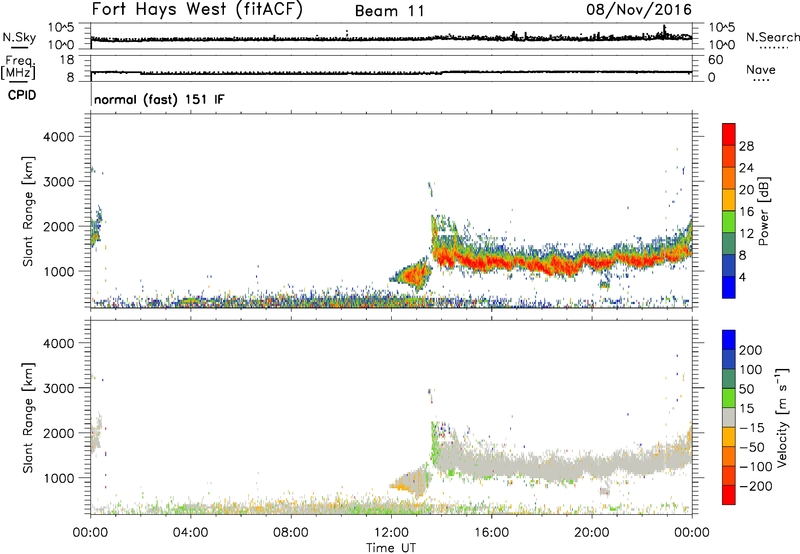Click the '1000' tick in velocity panel
Viewport: 800px width, 554px height.
click(59, 478)
